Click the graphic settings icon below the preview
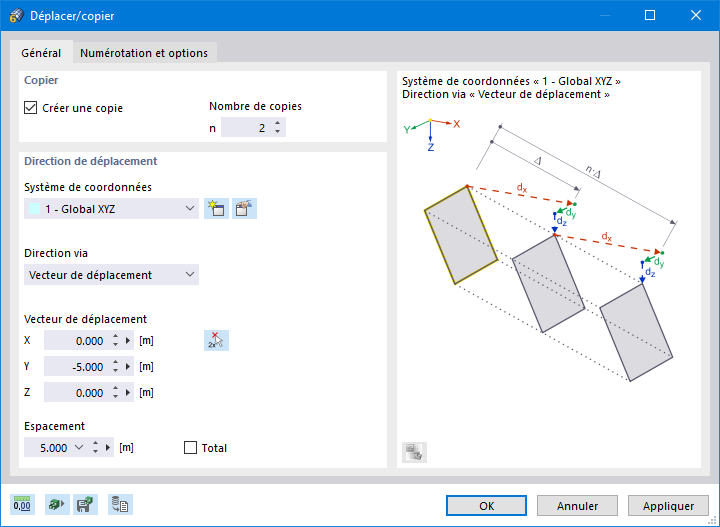The height and width of the screenshot is (527, 720). click(414, 452)
